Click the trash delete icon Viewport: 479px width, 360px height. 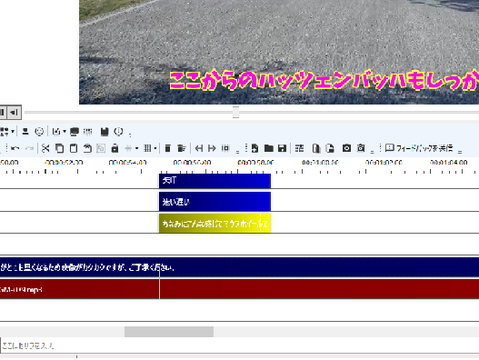[168, 148]
